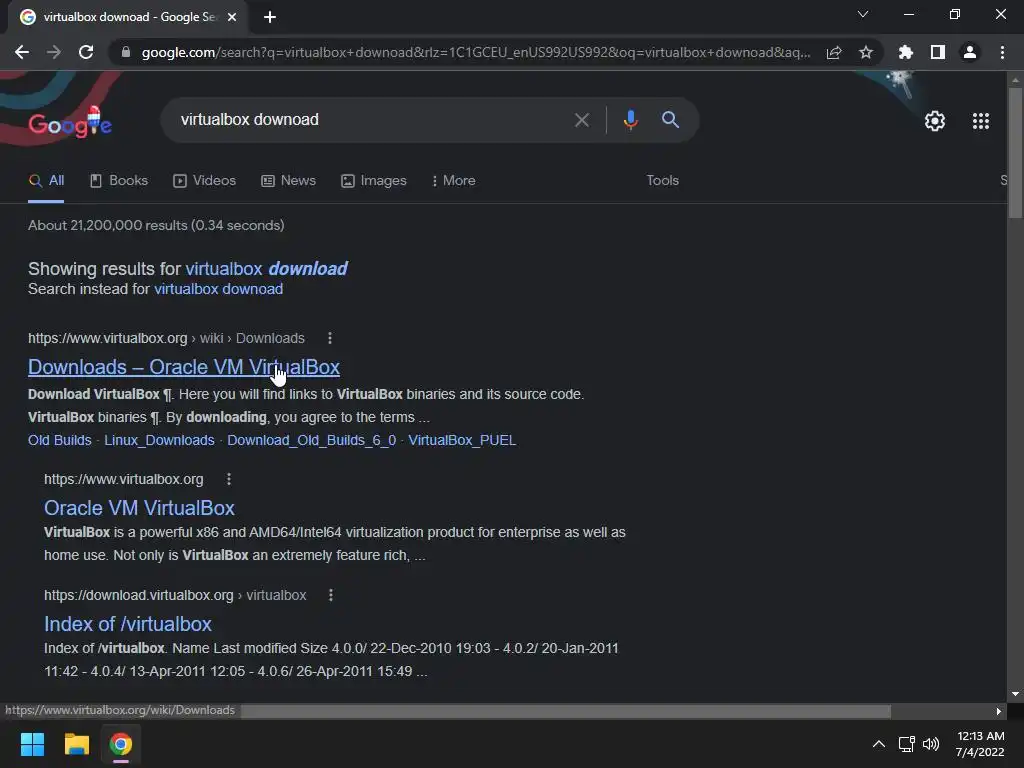This screenshot has height=768, width=1024.
Task: Click the horizontal scrollbar thumb
Action: pos(566,711)
